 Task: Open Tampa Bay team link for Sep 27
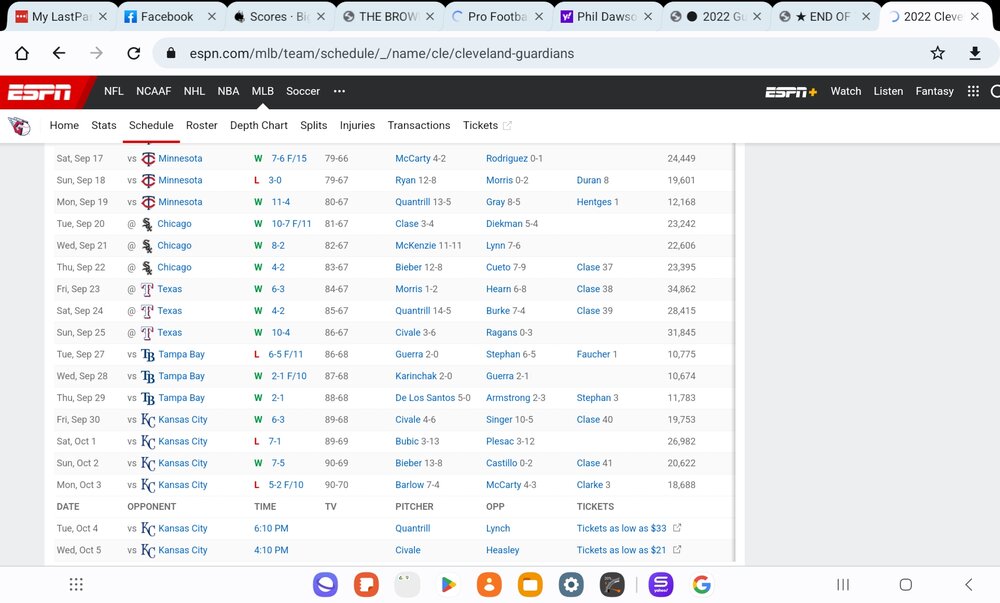[181, 354]
